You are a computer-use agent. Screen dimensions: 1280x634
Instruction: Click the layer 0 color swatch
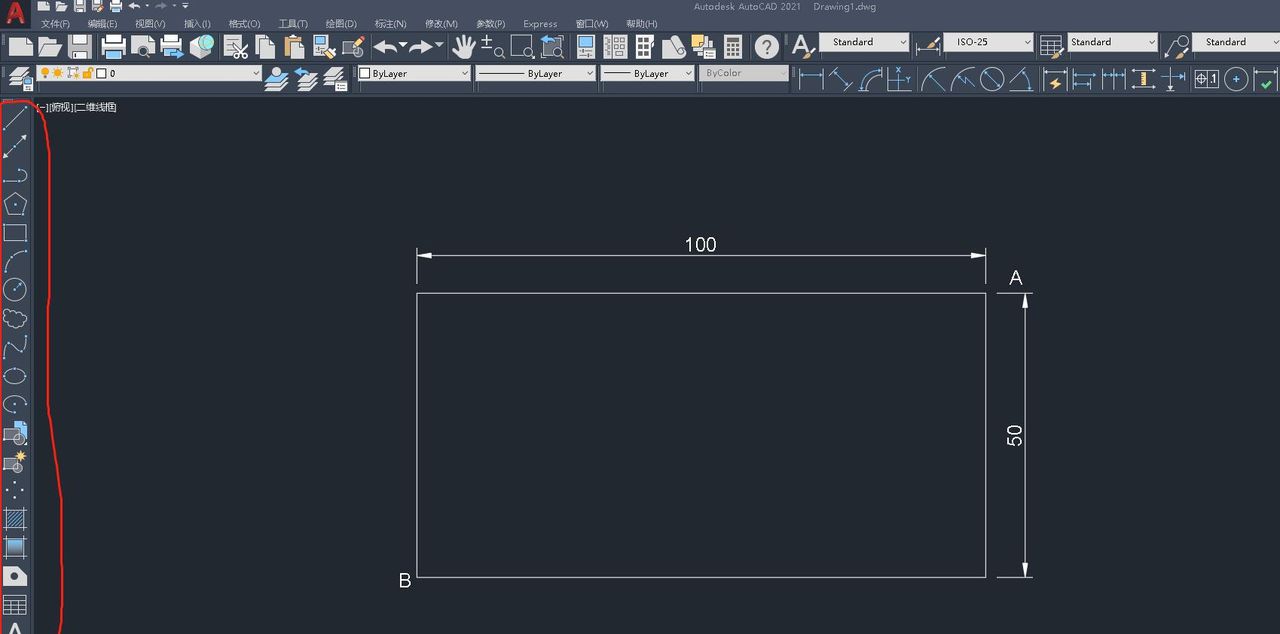point(101,73)
